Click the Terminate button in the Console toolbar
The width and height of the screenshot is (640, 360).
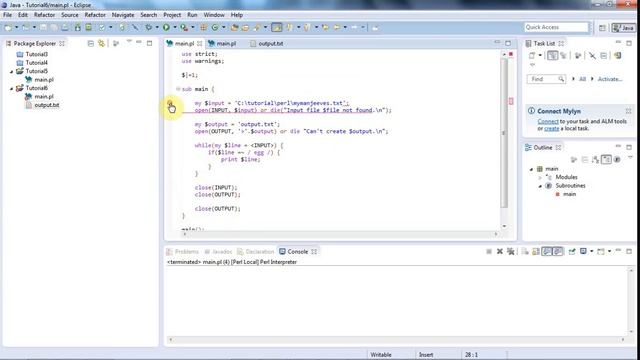point(489,251)
